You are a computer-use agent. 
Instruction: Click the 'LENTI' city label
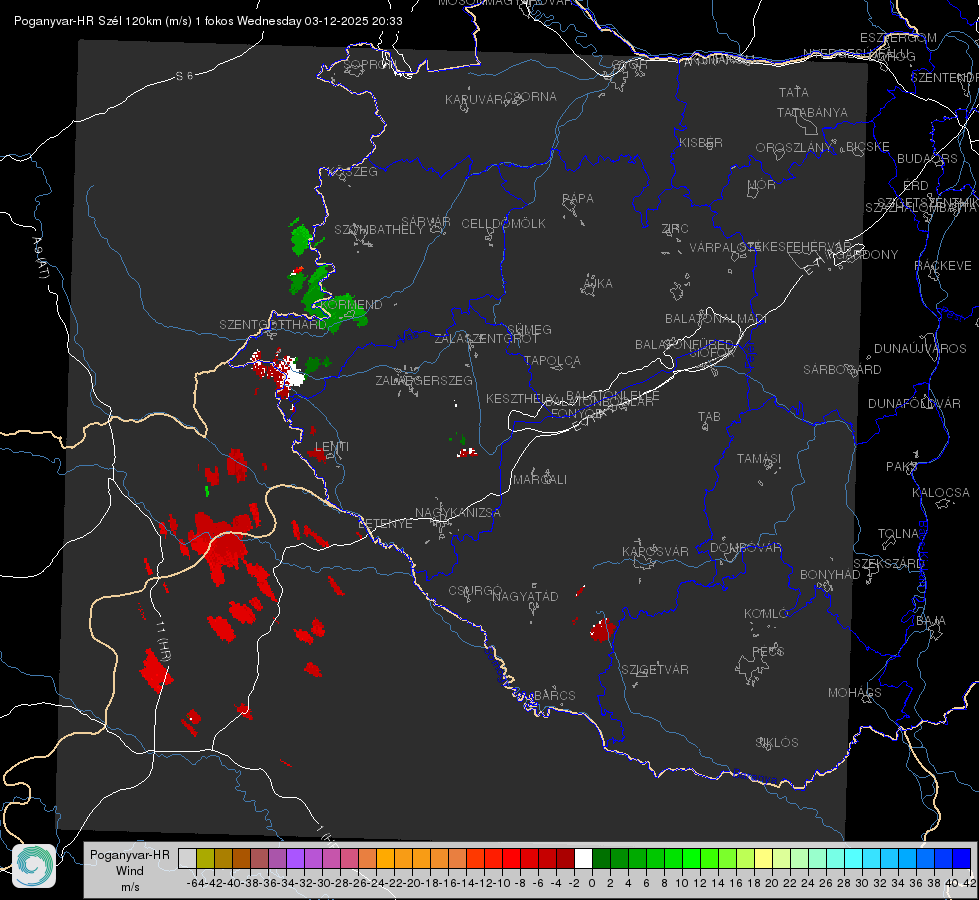tap(332, 447)
